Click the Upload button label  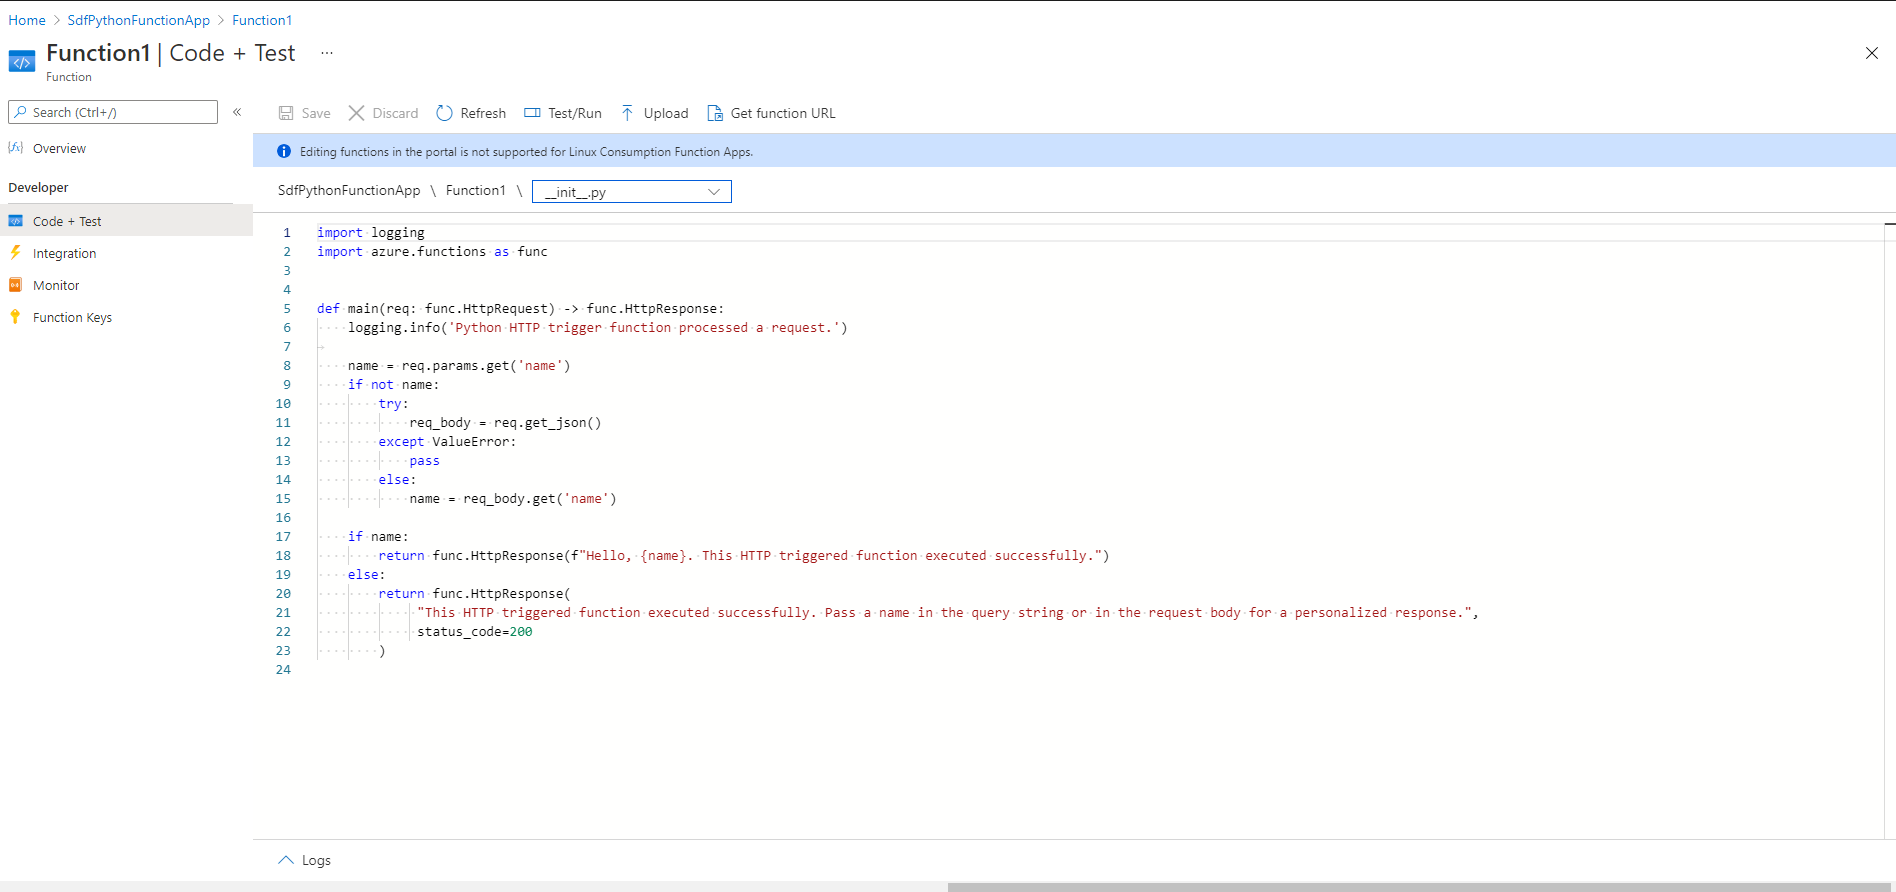tap(666, 113)
